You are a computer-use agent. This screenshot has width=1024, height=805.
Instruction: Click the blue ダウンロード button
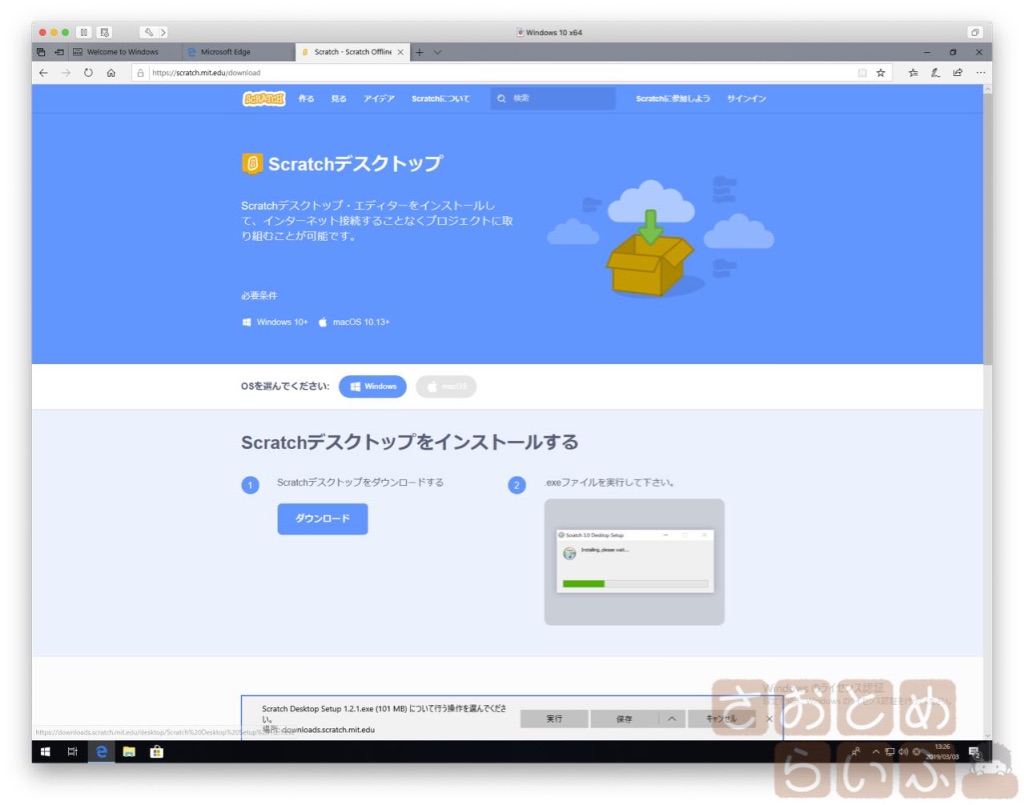(323, 518)
